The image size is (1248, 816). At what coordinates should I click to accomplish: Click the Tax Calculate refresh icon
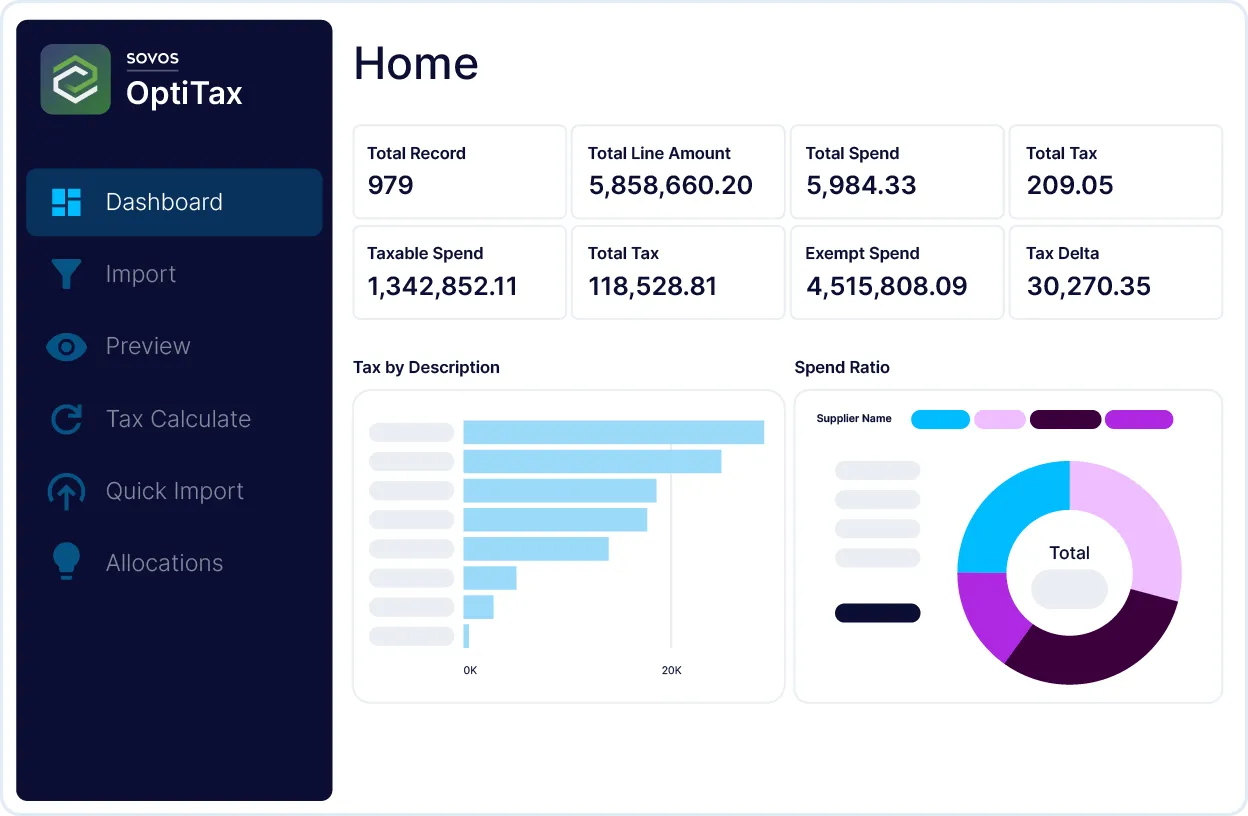click(66, 419)
